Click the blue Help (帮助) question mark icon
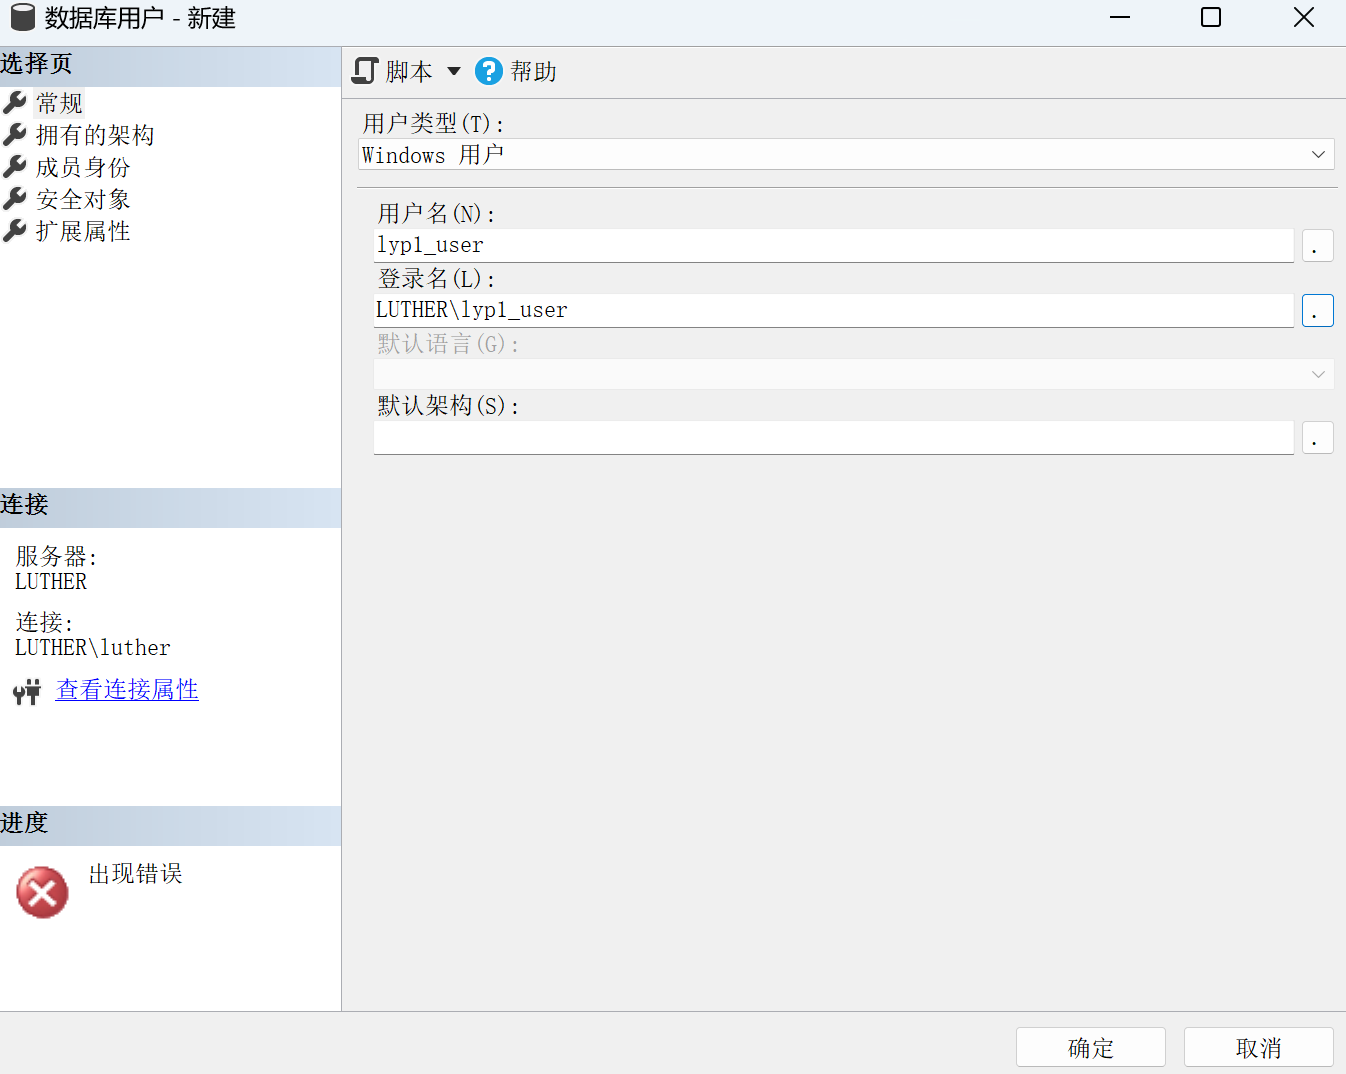 click(x=488, y=71)
